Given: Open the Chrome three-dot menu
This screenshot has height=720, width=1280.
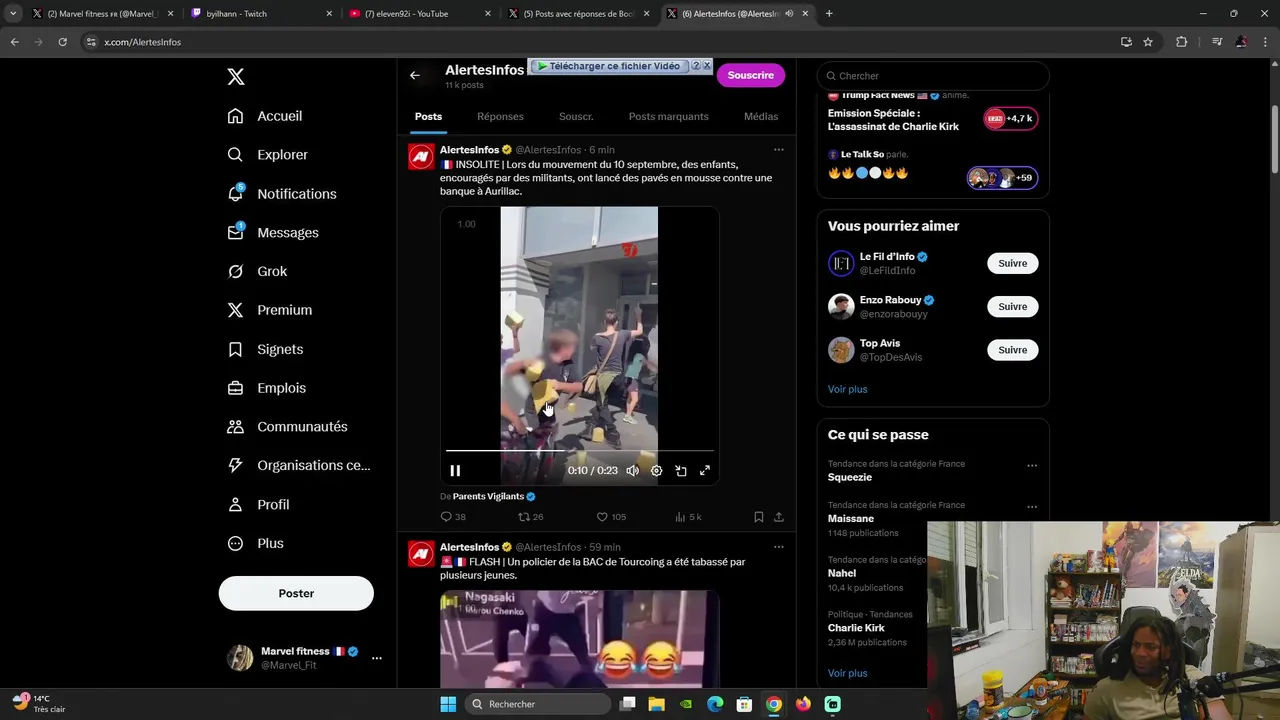Looking at the screenshot, I should pyautogui.click(x=1265, y=42).
